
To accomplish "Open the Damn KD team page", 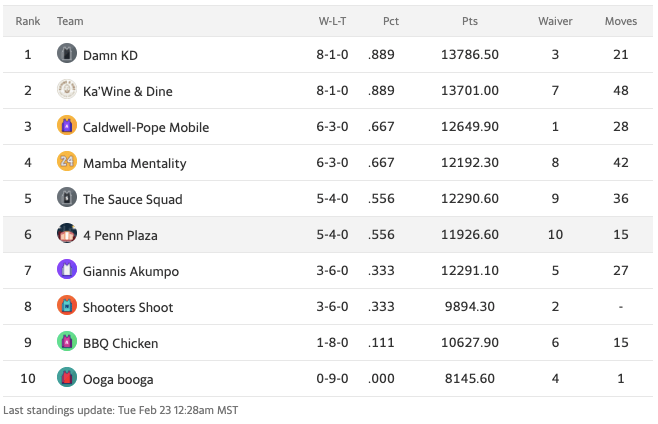I will coord(110,56).
